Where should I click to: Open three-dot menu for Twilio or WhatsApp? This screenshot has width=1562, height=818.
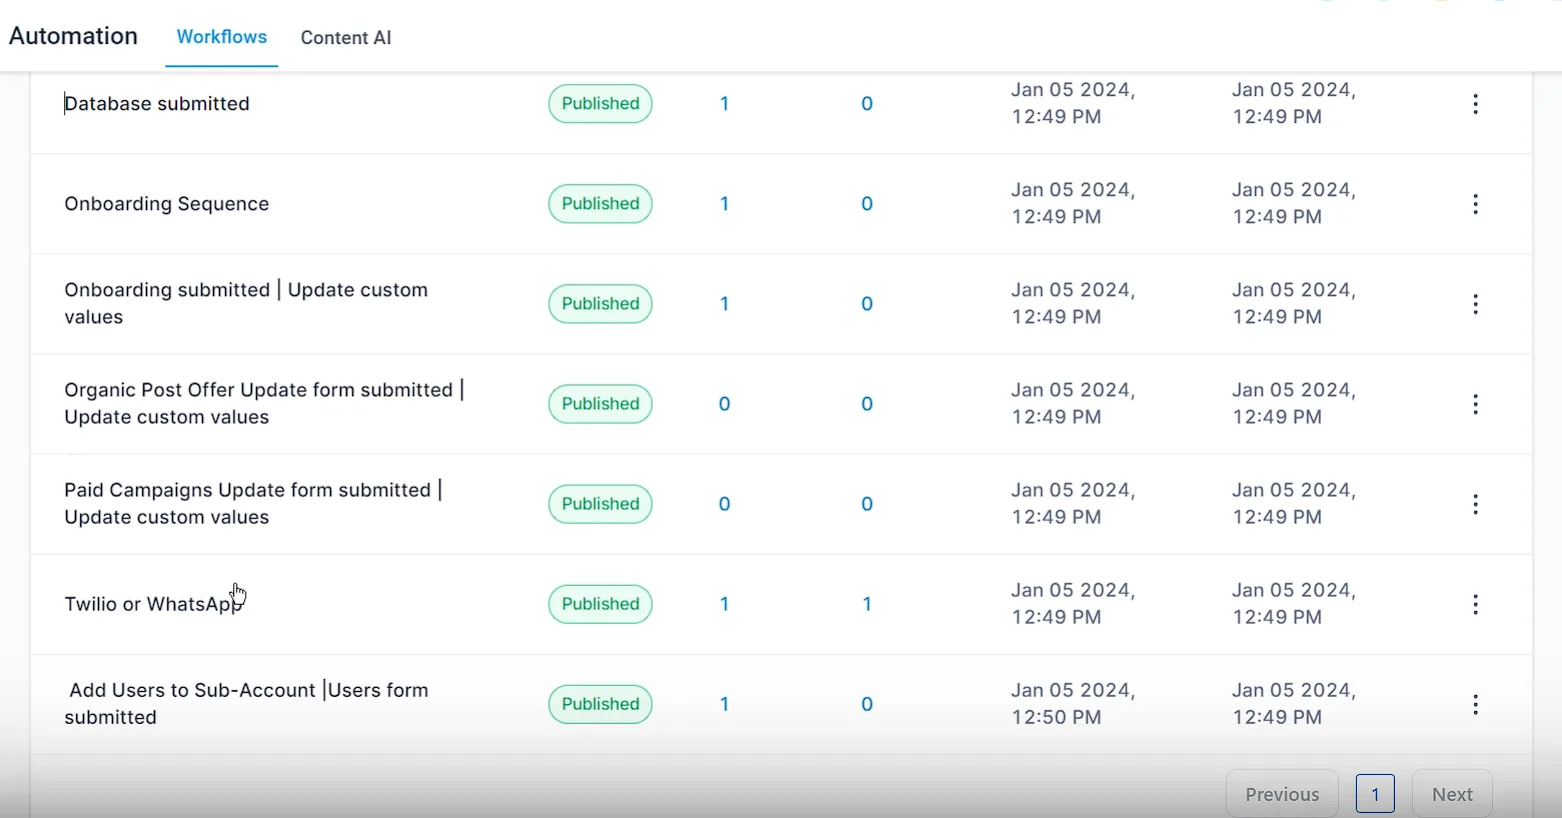pyautogui.click(x=1475, y=604)
